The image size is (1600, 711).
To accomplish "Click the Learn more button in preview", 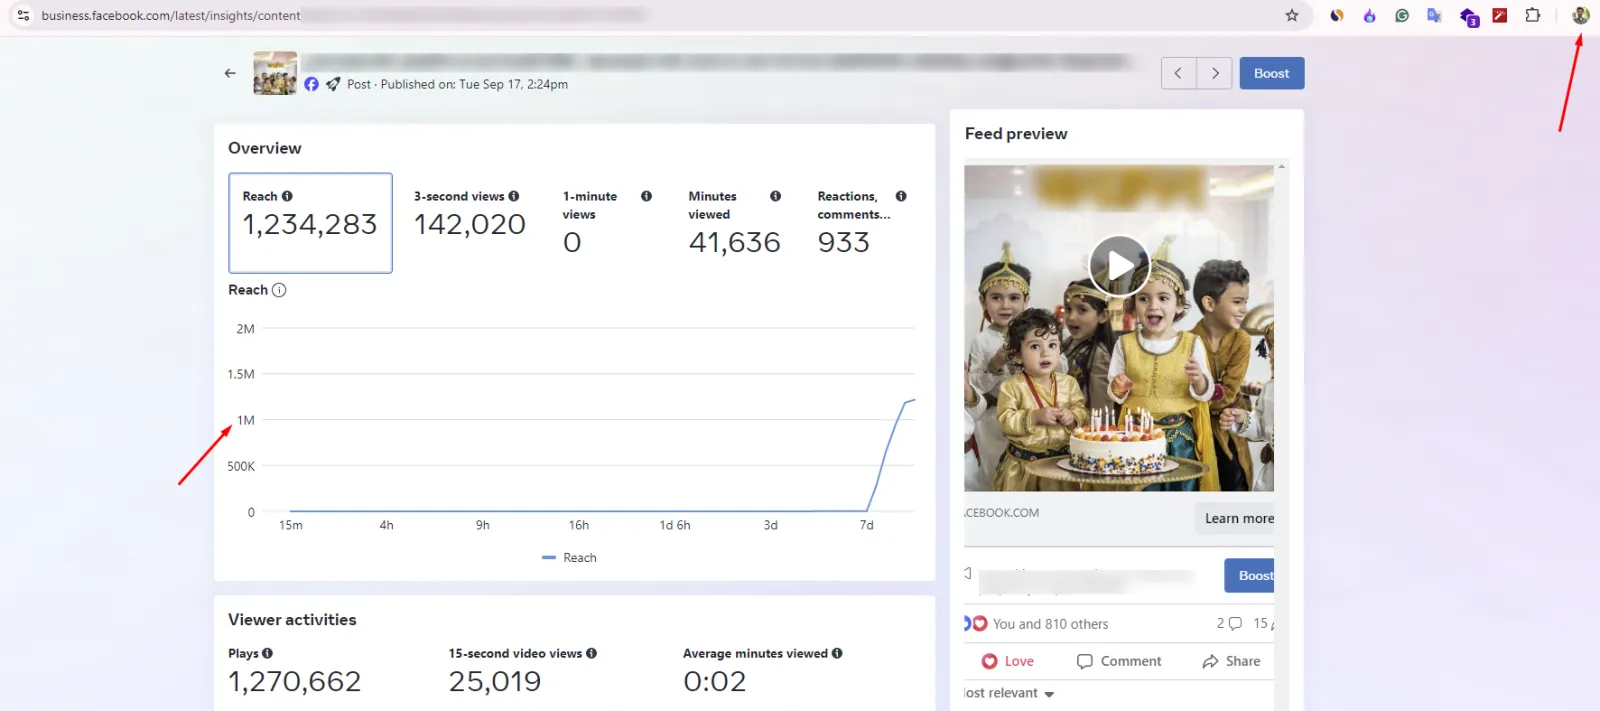I will 1237,518.
